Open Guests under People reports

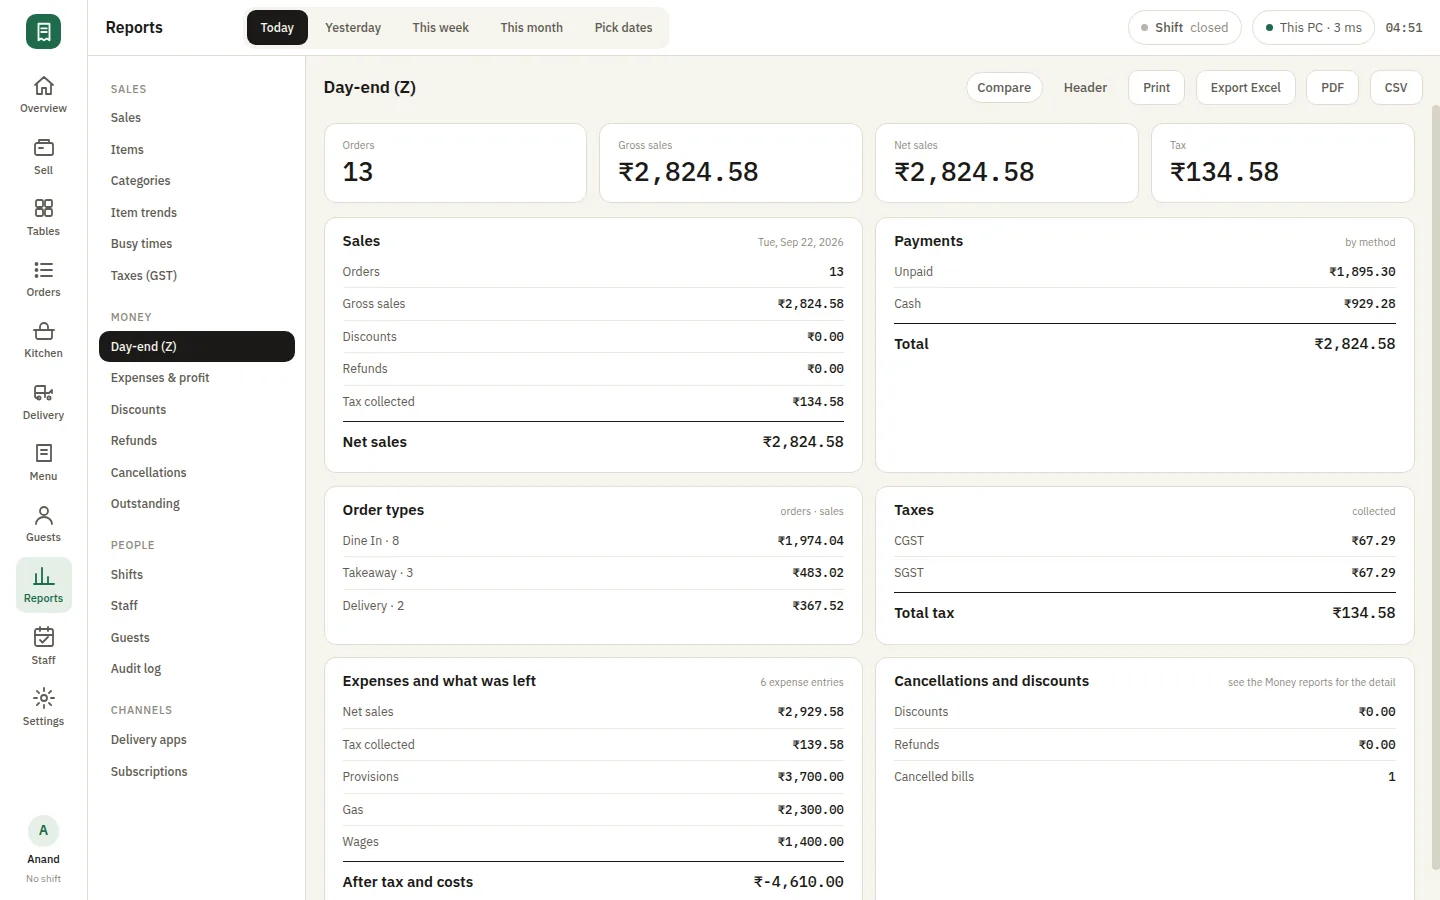point(197,638)
